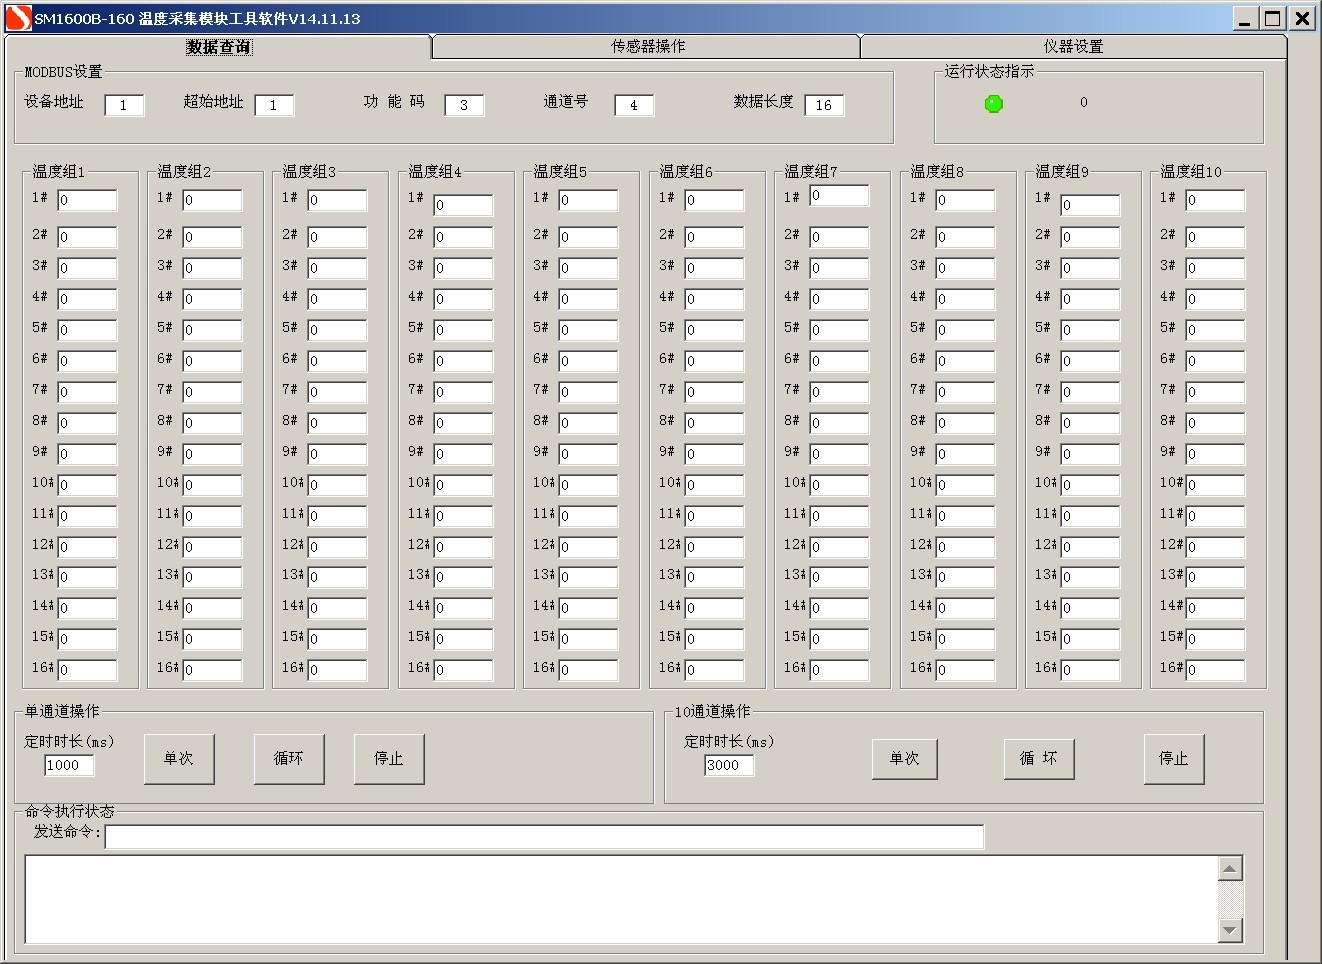Click 温度组3 channel 8# field
This screenshot has width=1322, height=964.
337,423
